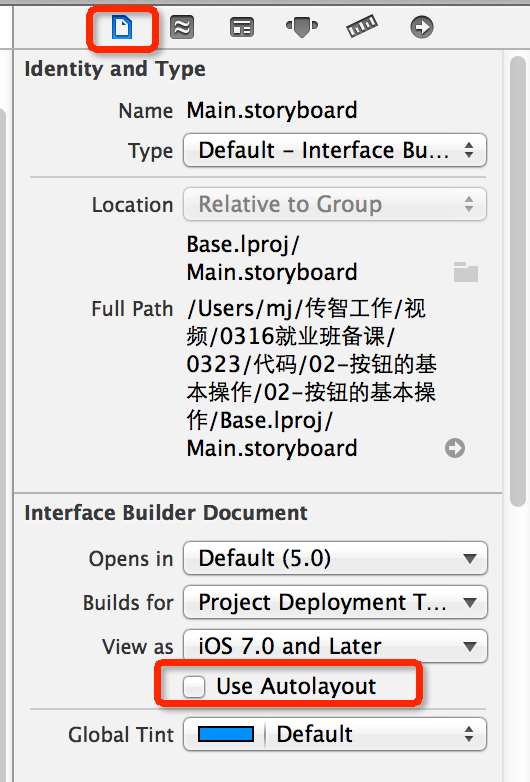Open the Quick Help inspector
530x782 pixels.
point(182,27)
